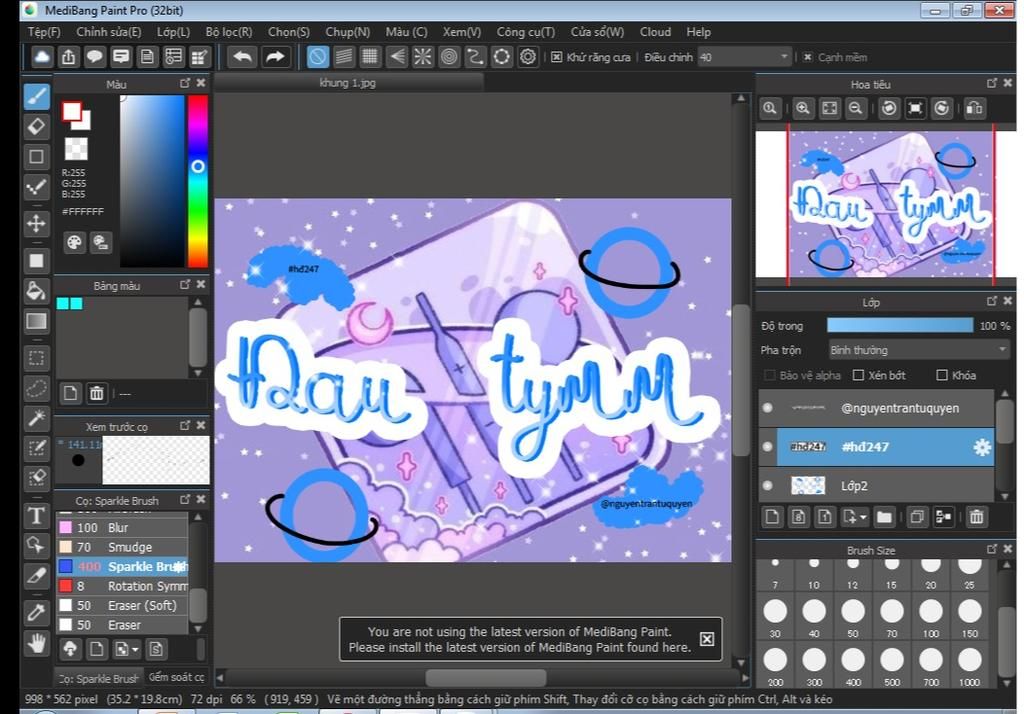Select the Move tool

[x=37, y=223]
